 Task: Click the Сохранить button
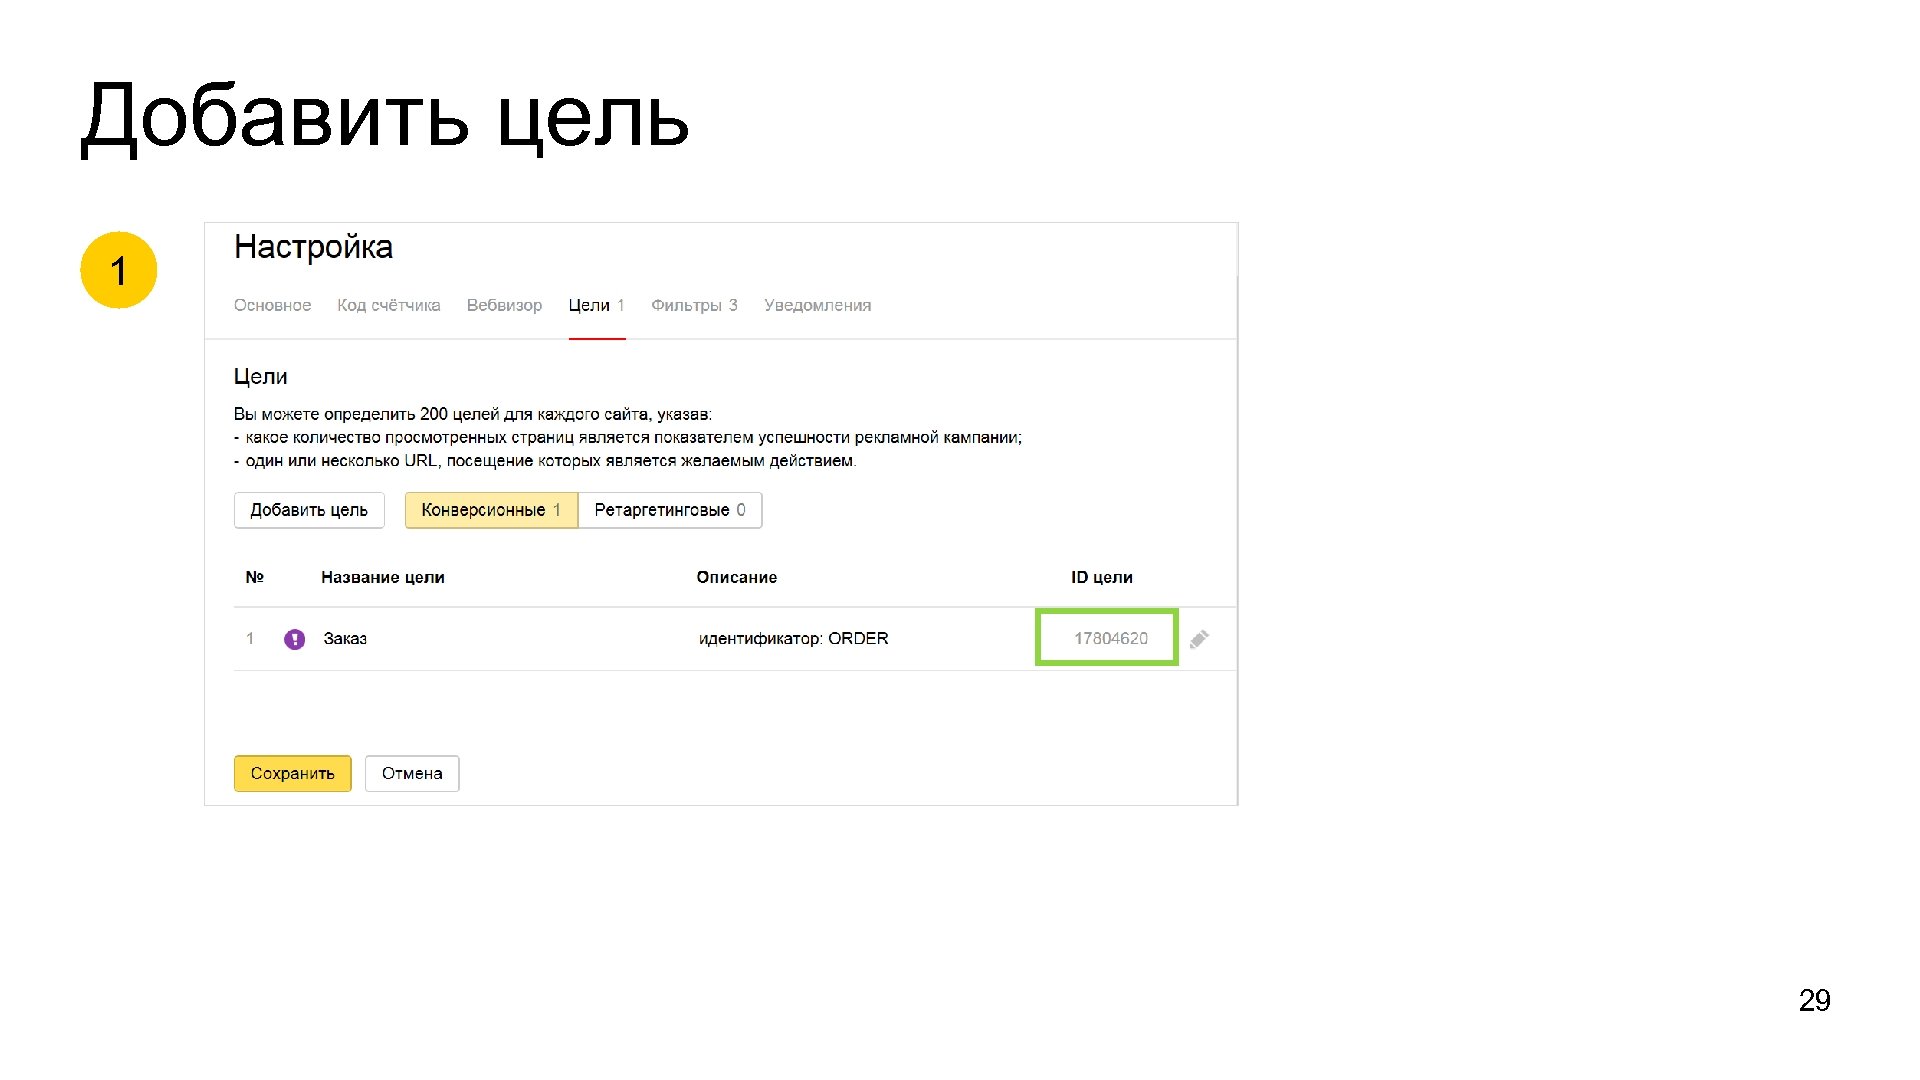point(292,773)
